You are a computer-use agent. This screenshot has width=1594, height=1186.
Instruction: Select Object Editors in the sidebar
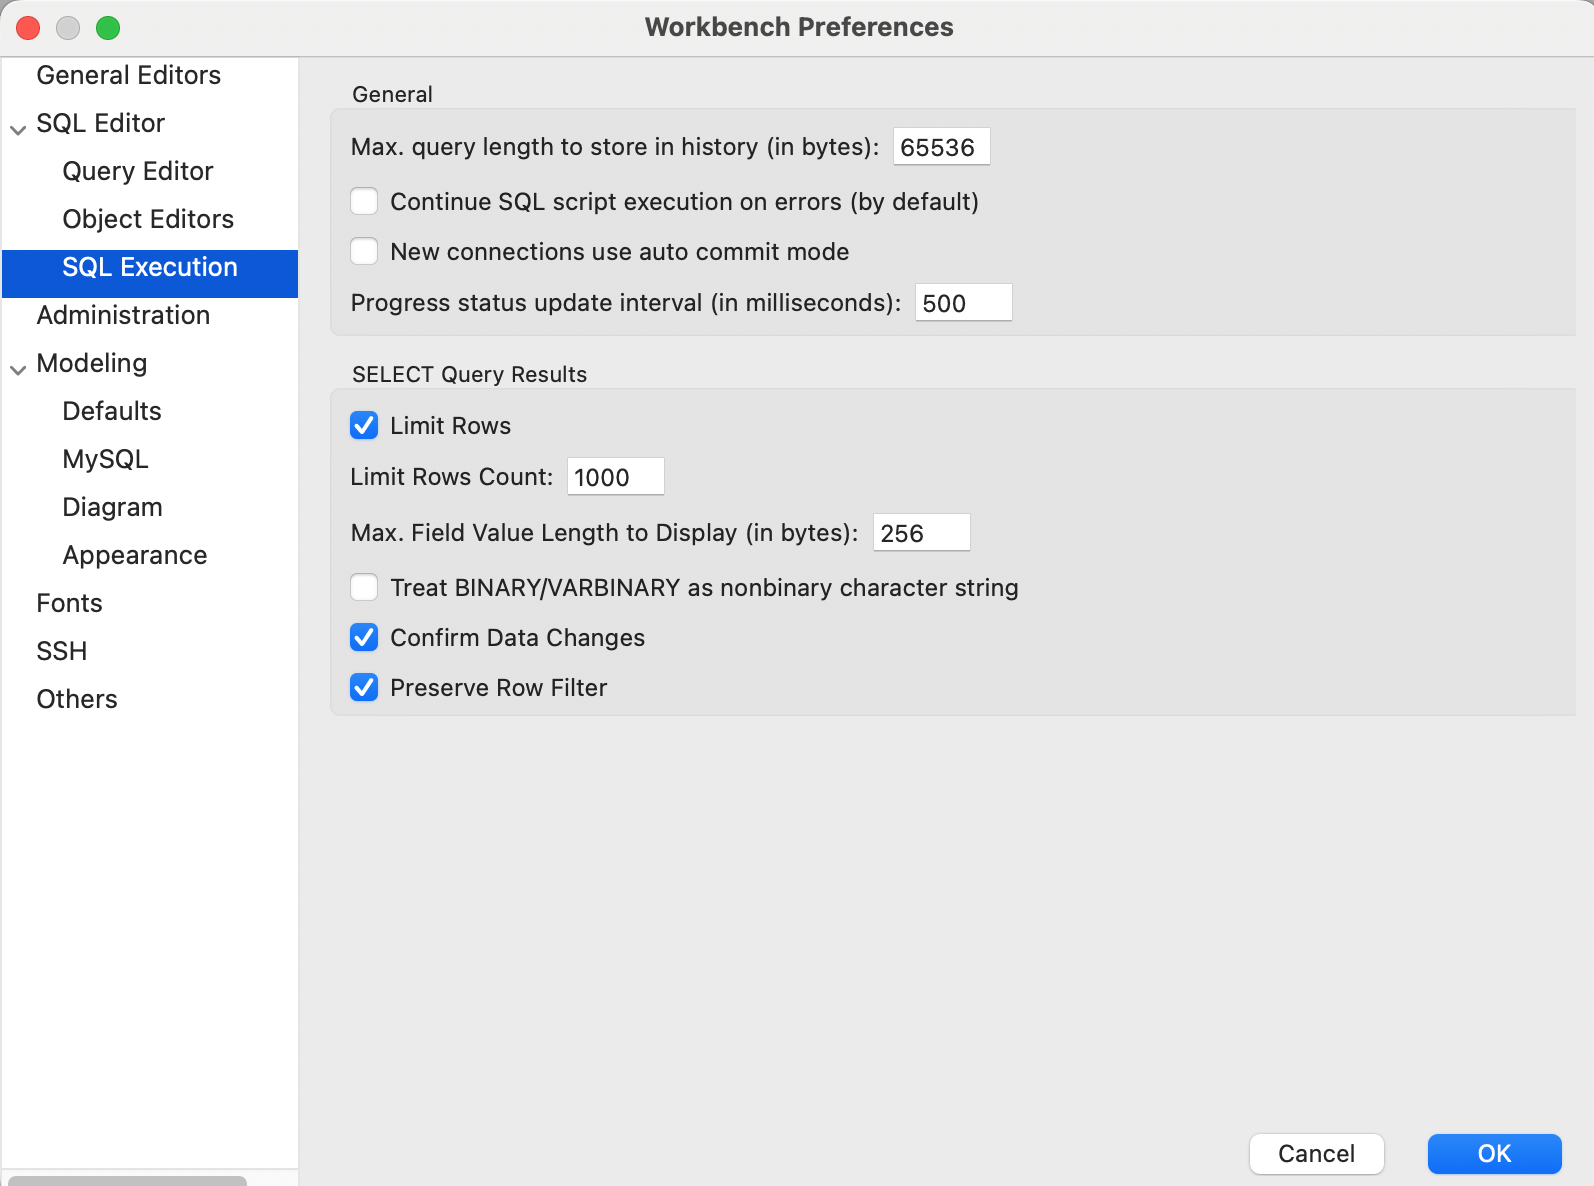pos(148,219)
